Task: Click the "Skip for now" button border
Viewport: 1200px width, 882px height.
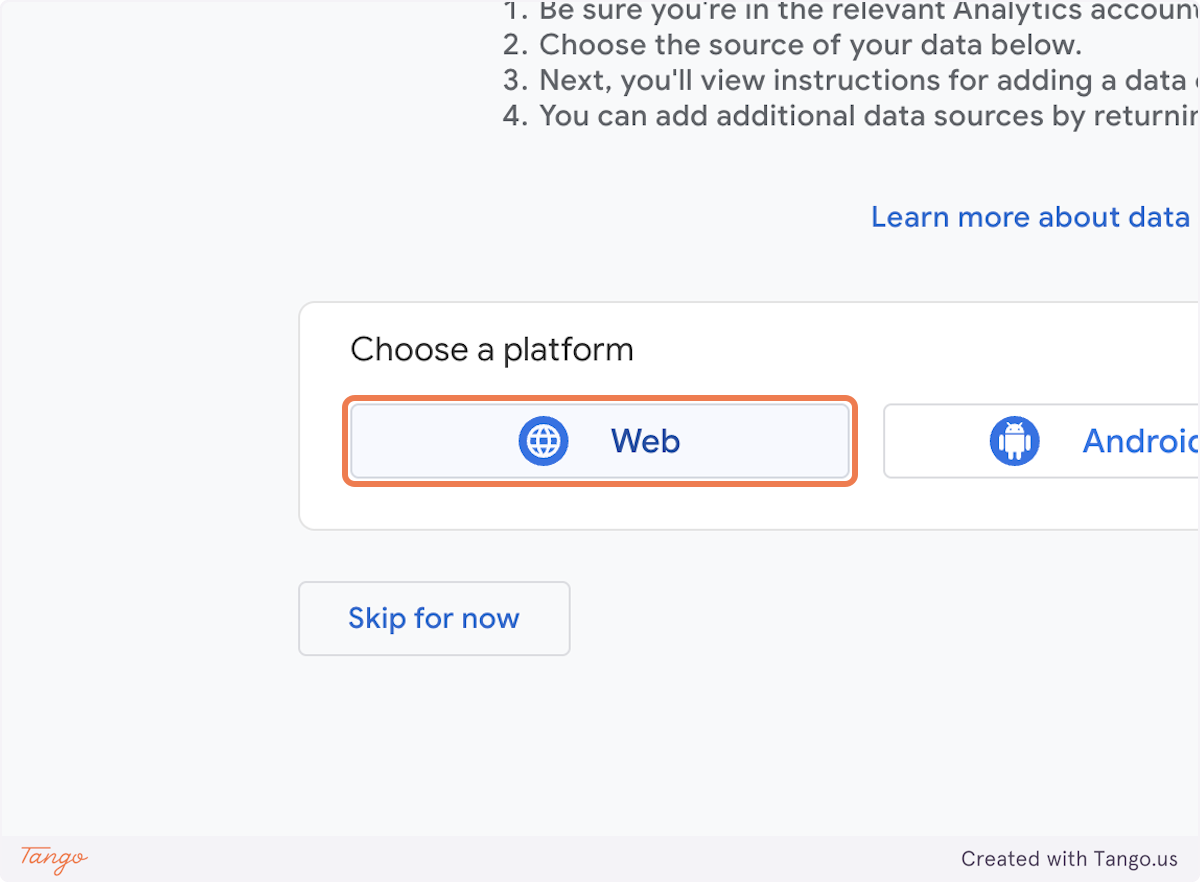Action: click(433, 585)
